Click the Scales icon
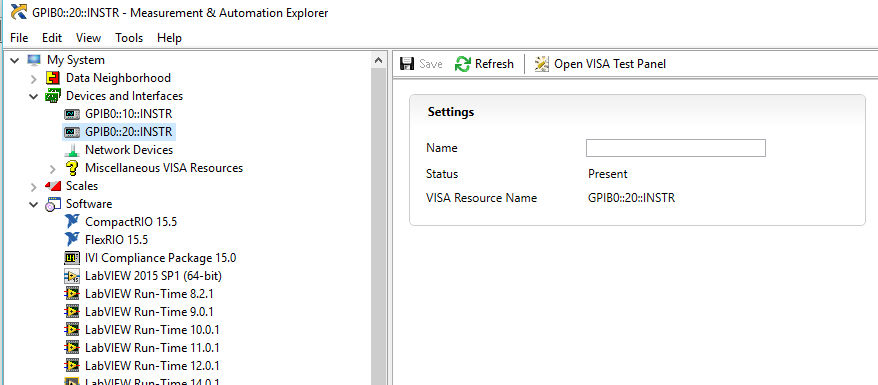 [53, 186]
